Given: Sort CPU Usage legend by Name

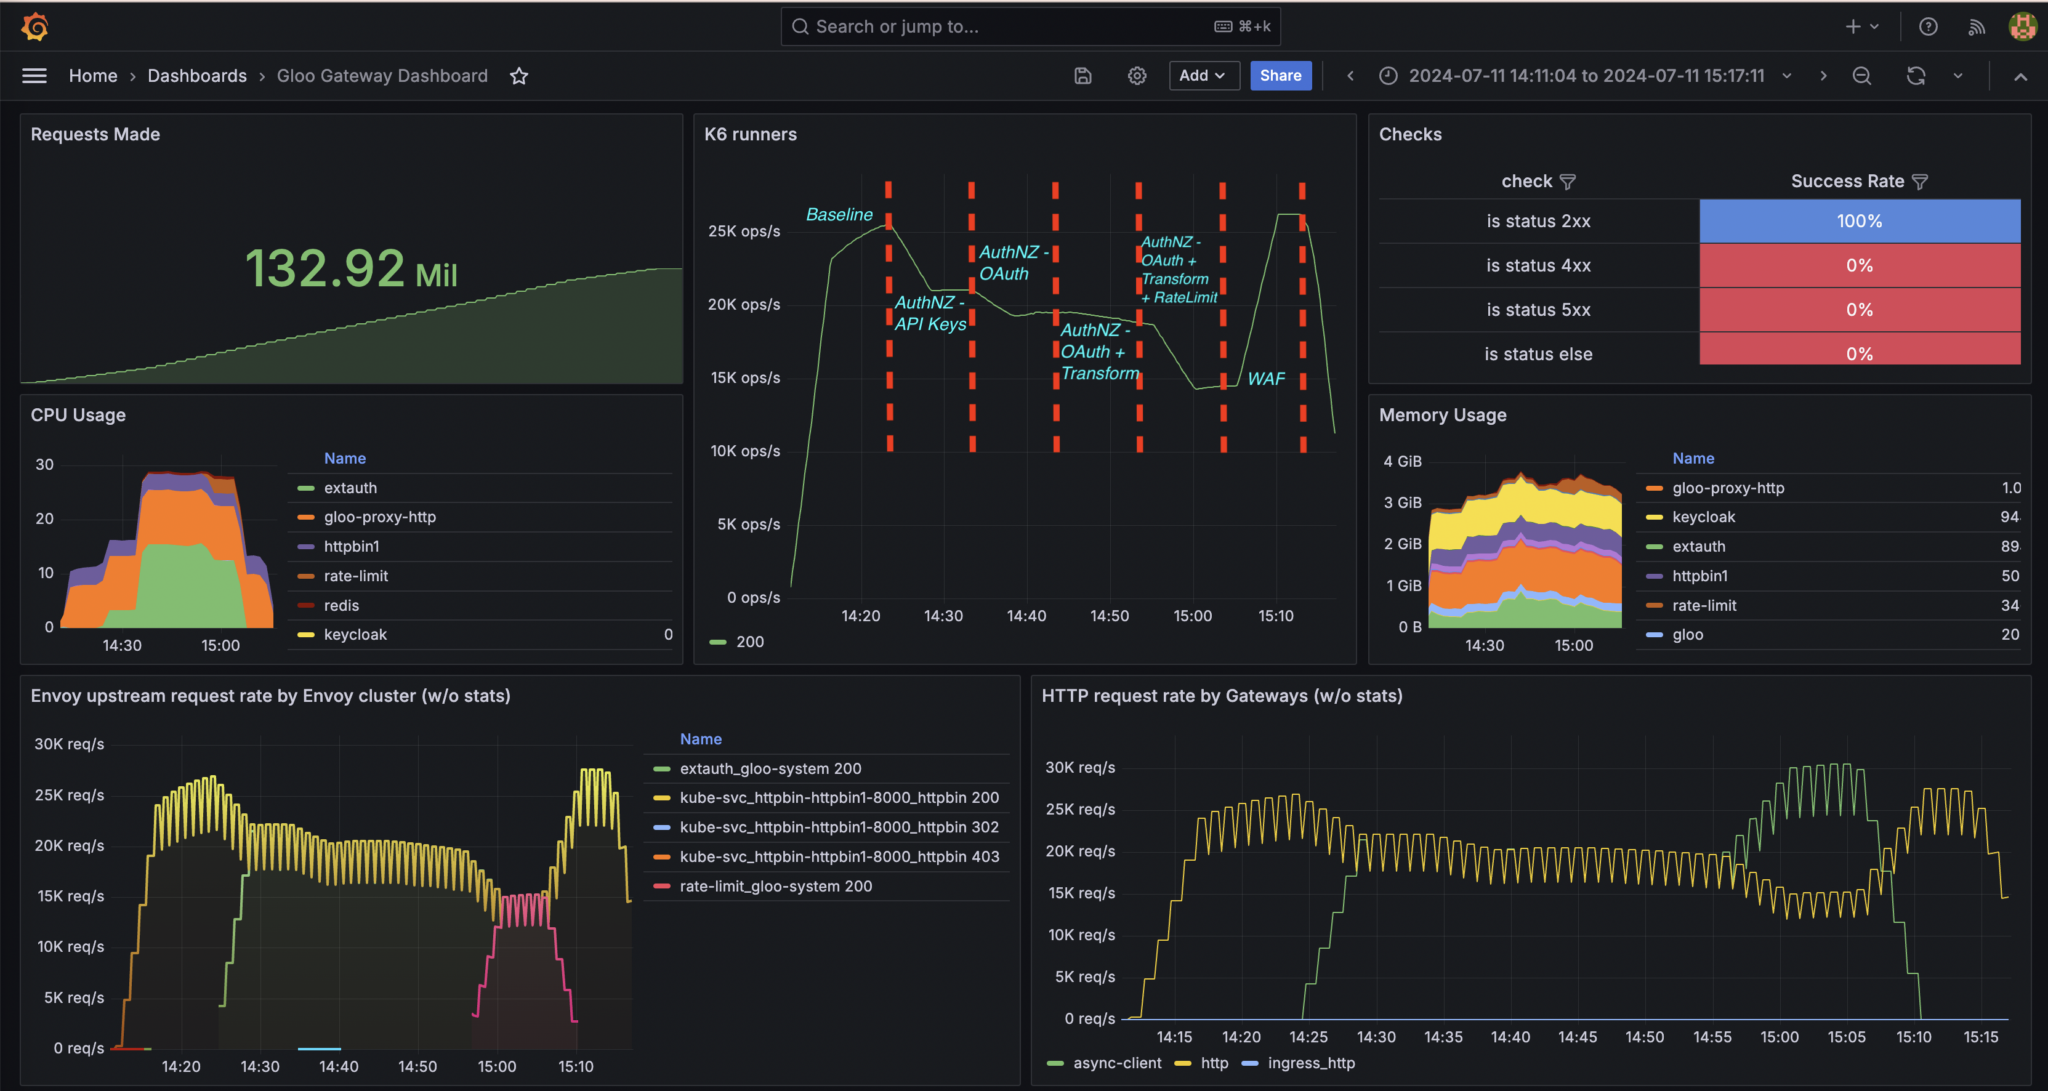Looking at the screenshot, I should pos(345,458).
